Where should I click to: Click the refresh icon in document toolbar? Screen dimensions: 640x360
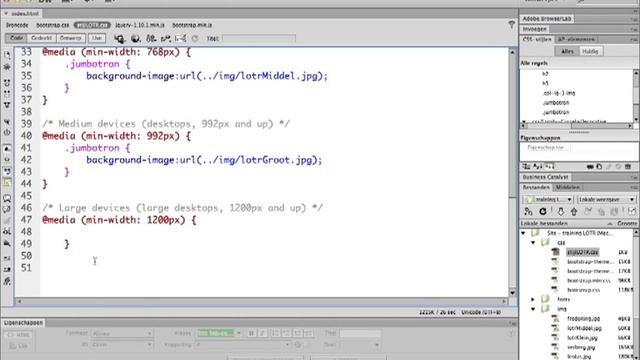(195, 39)
